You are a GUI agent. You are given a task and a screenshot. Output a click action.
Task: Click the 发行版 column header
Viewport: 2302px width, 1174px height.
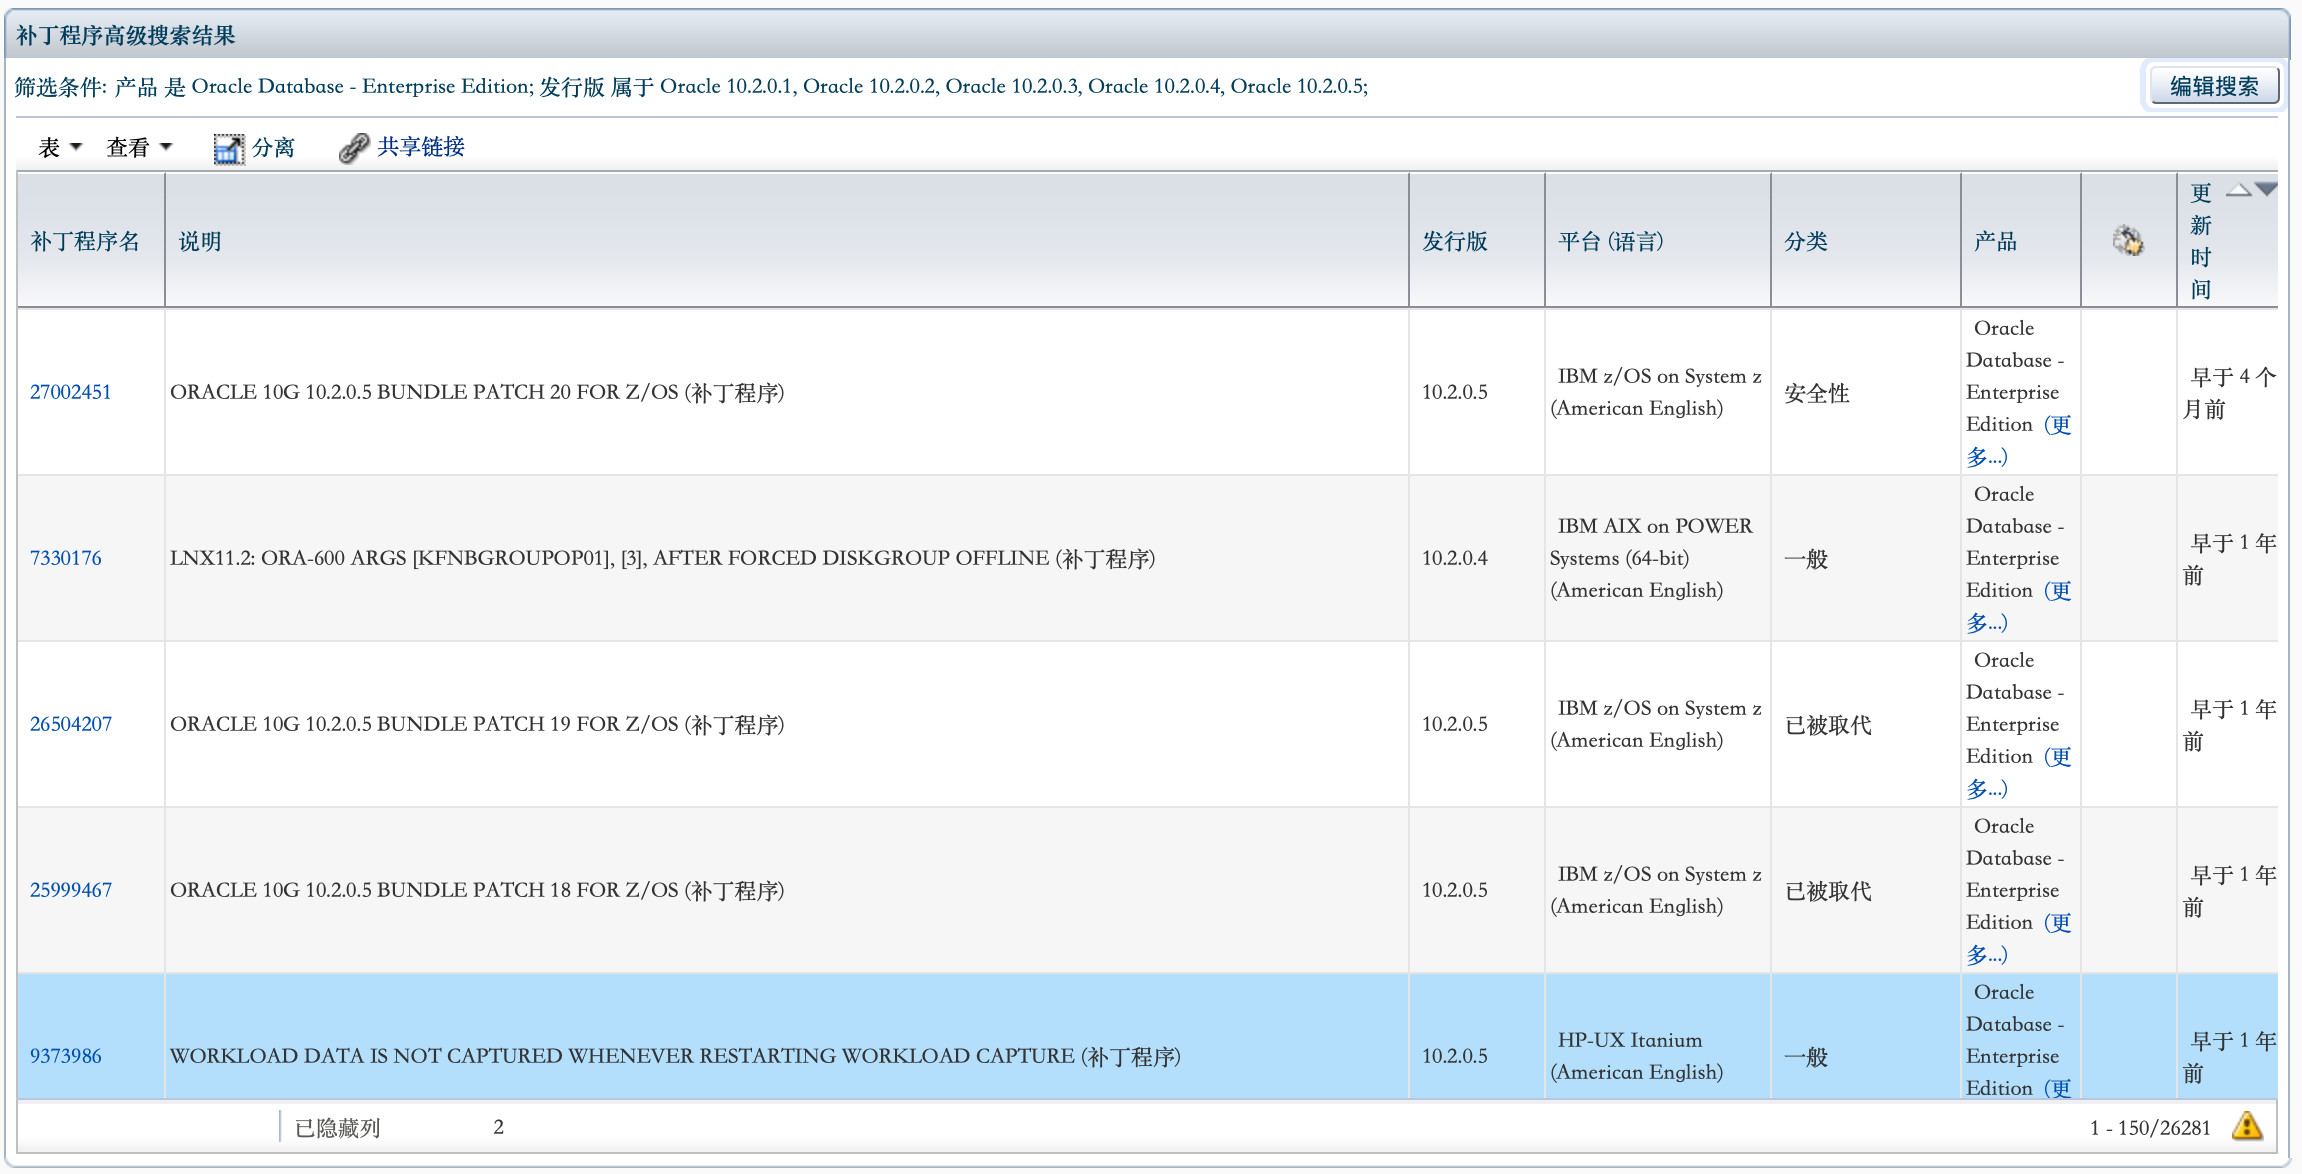(x=1454, y=241)
